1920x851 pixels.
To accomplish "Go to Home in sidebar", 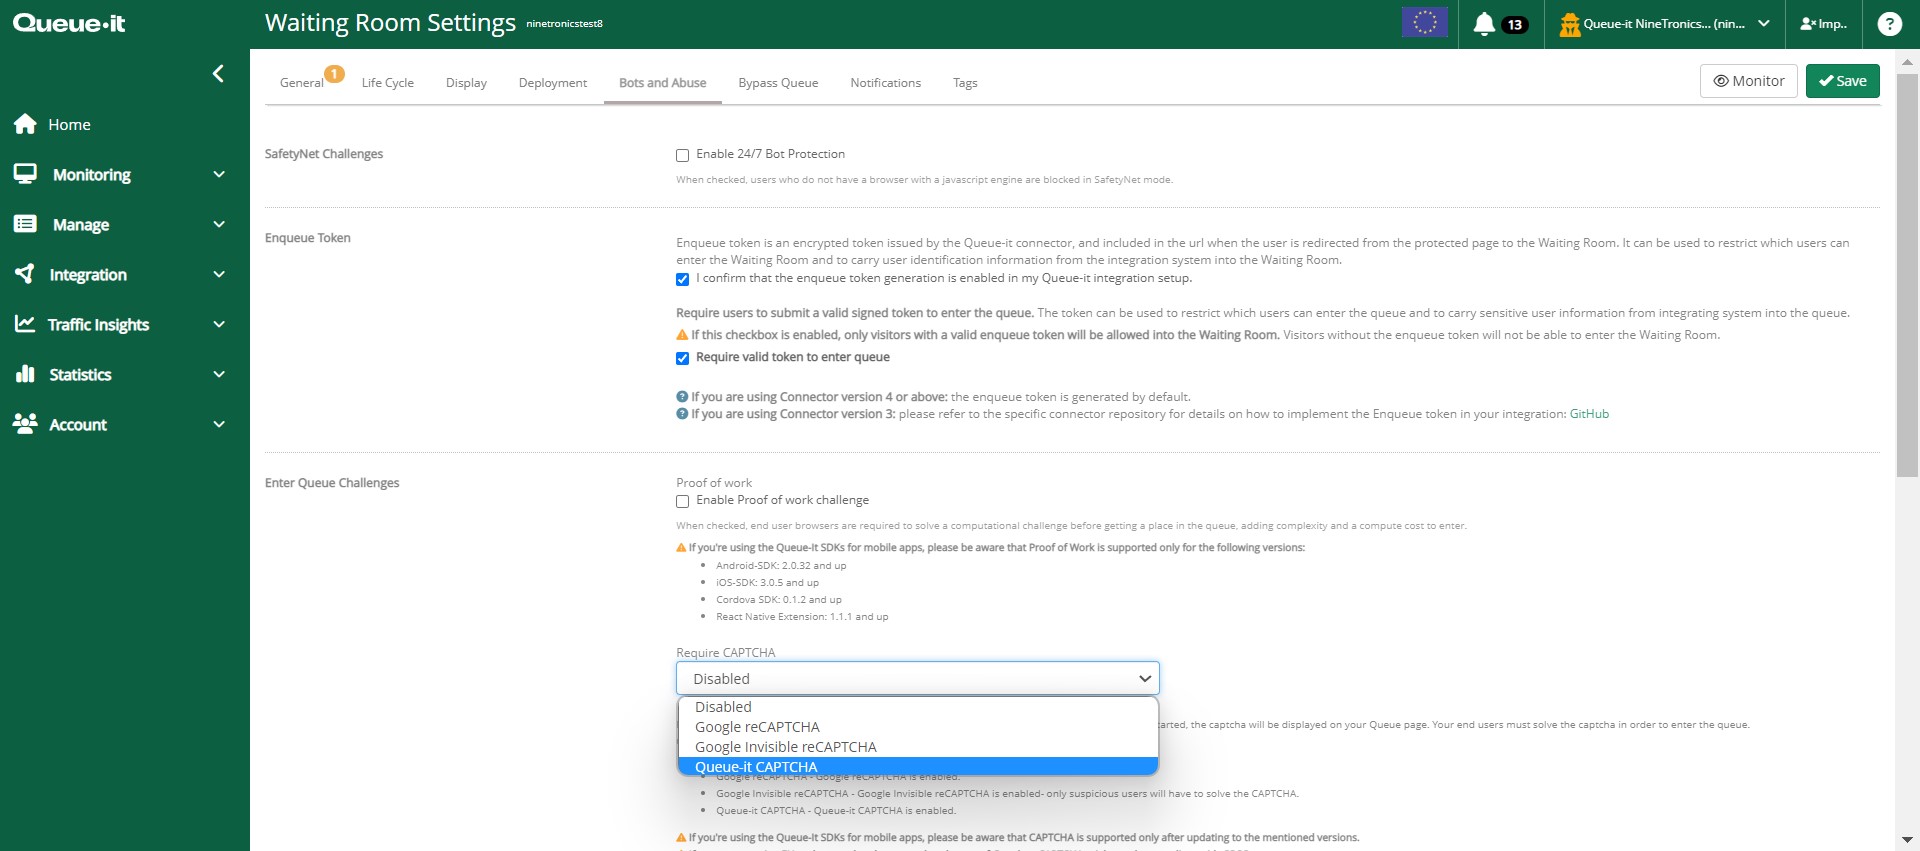I will [x=69, y=124].
